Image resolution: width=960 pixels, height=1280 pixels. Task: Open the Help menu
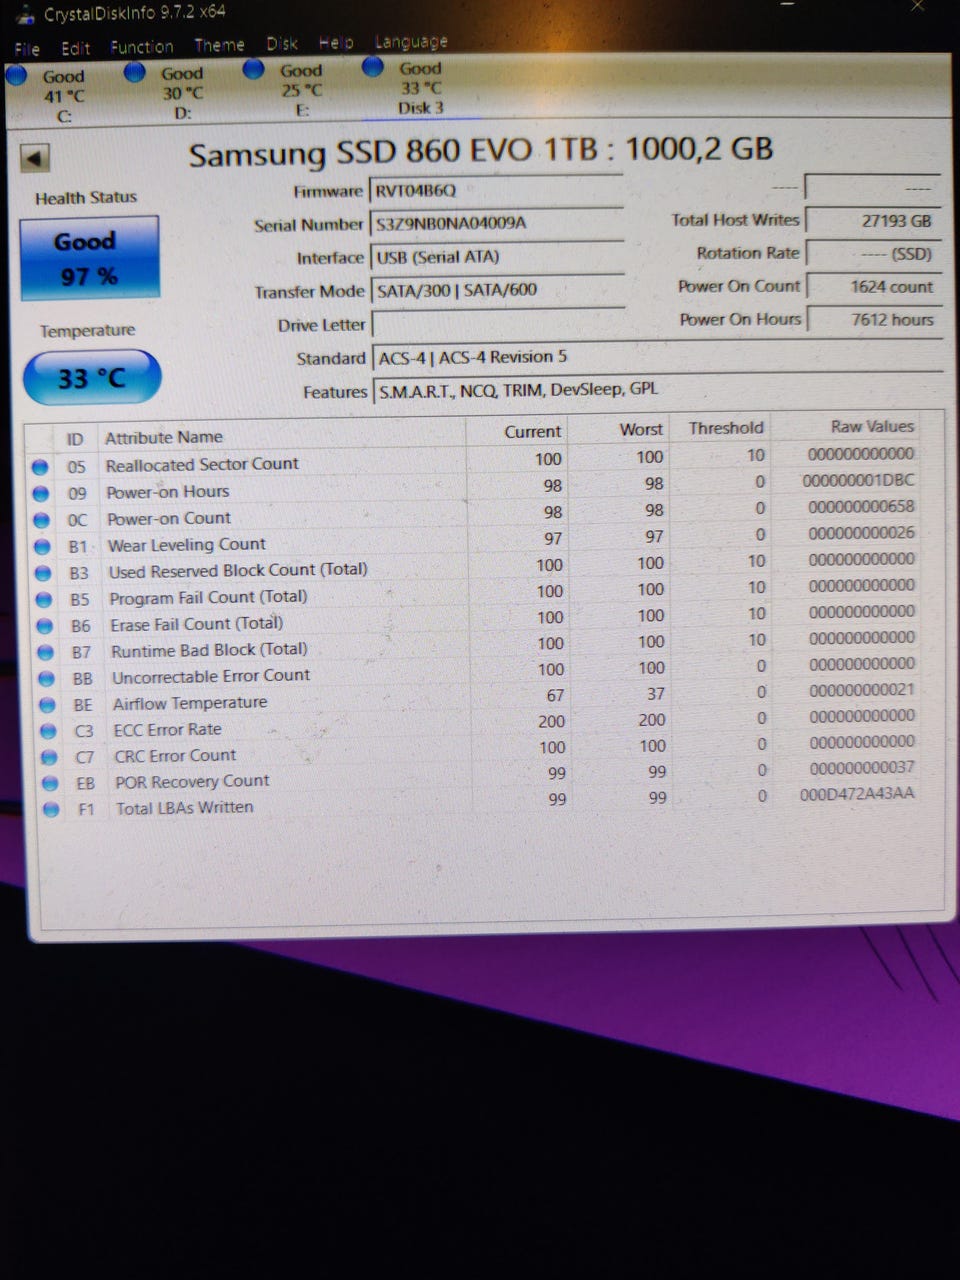(336, 42)
